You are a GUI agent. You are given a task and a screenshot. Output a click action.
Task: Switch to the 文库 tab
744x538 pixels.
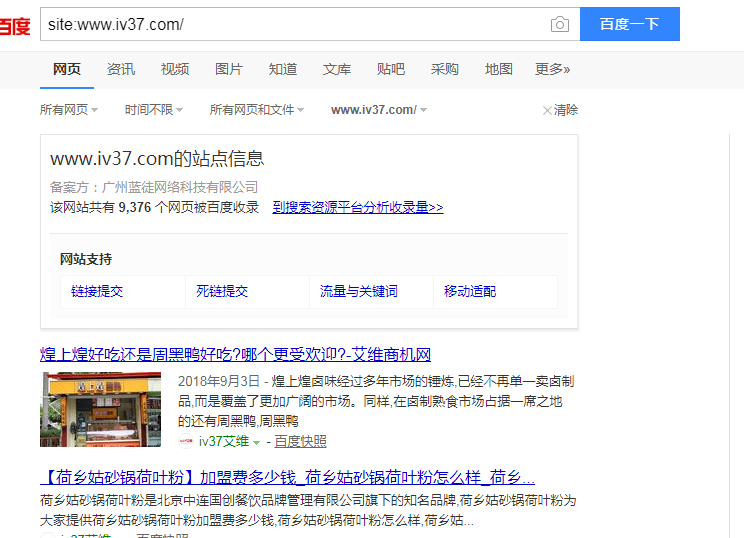click(x=337, y=69)
